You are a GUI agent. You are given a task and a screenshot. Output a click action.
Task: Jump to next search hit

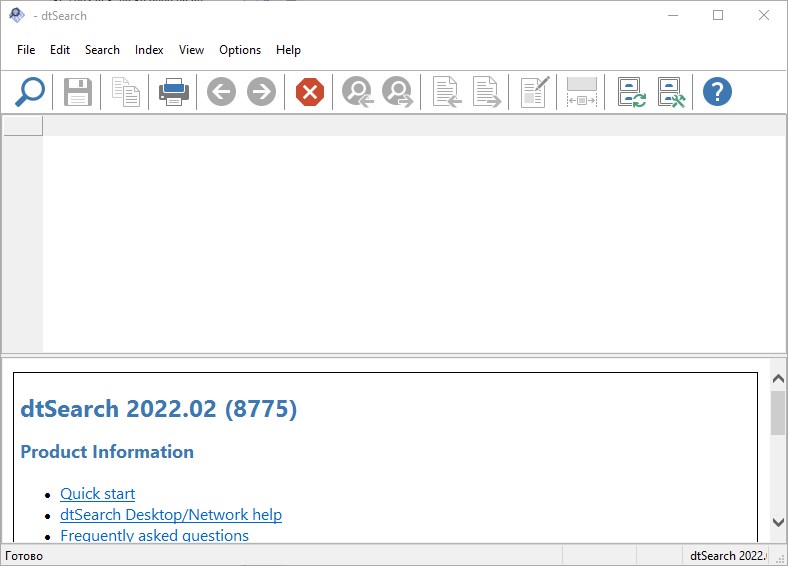click(x=398, y=92)
